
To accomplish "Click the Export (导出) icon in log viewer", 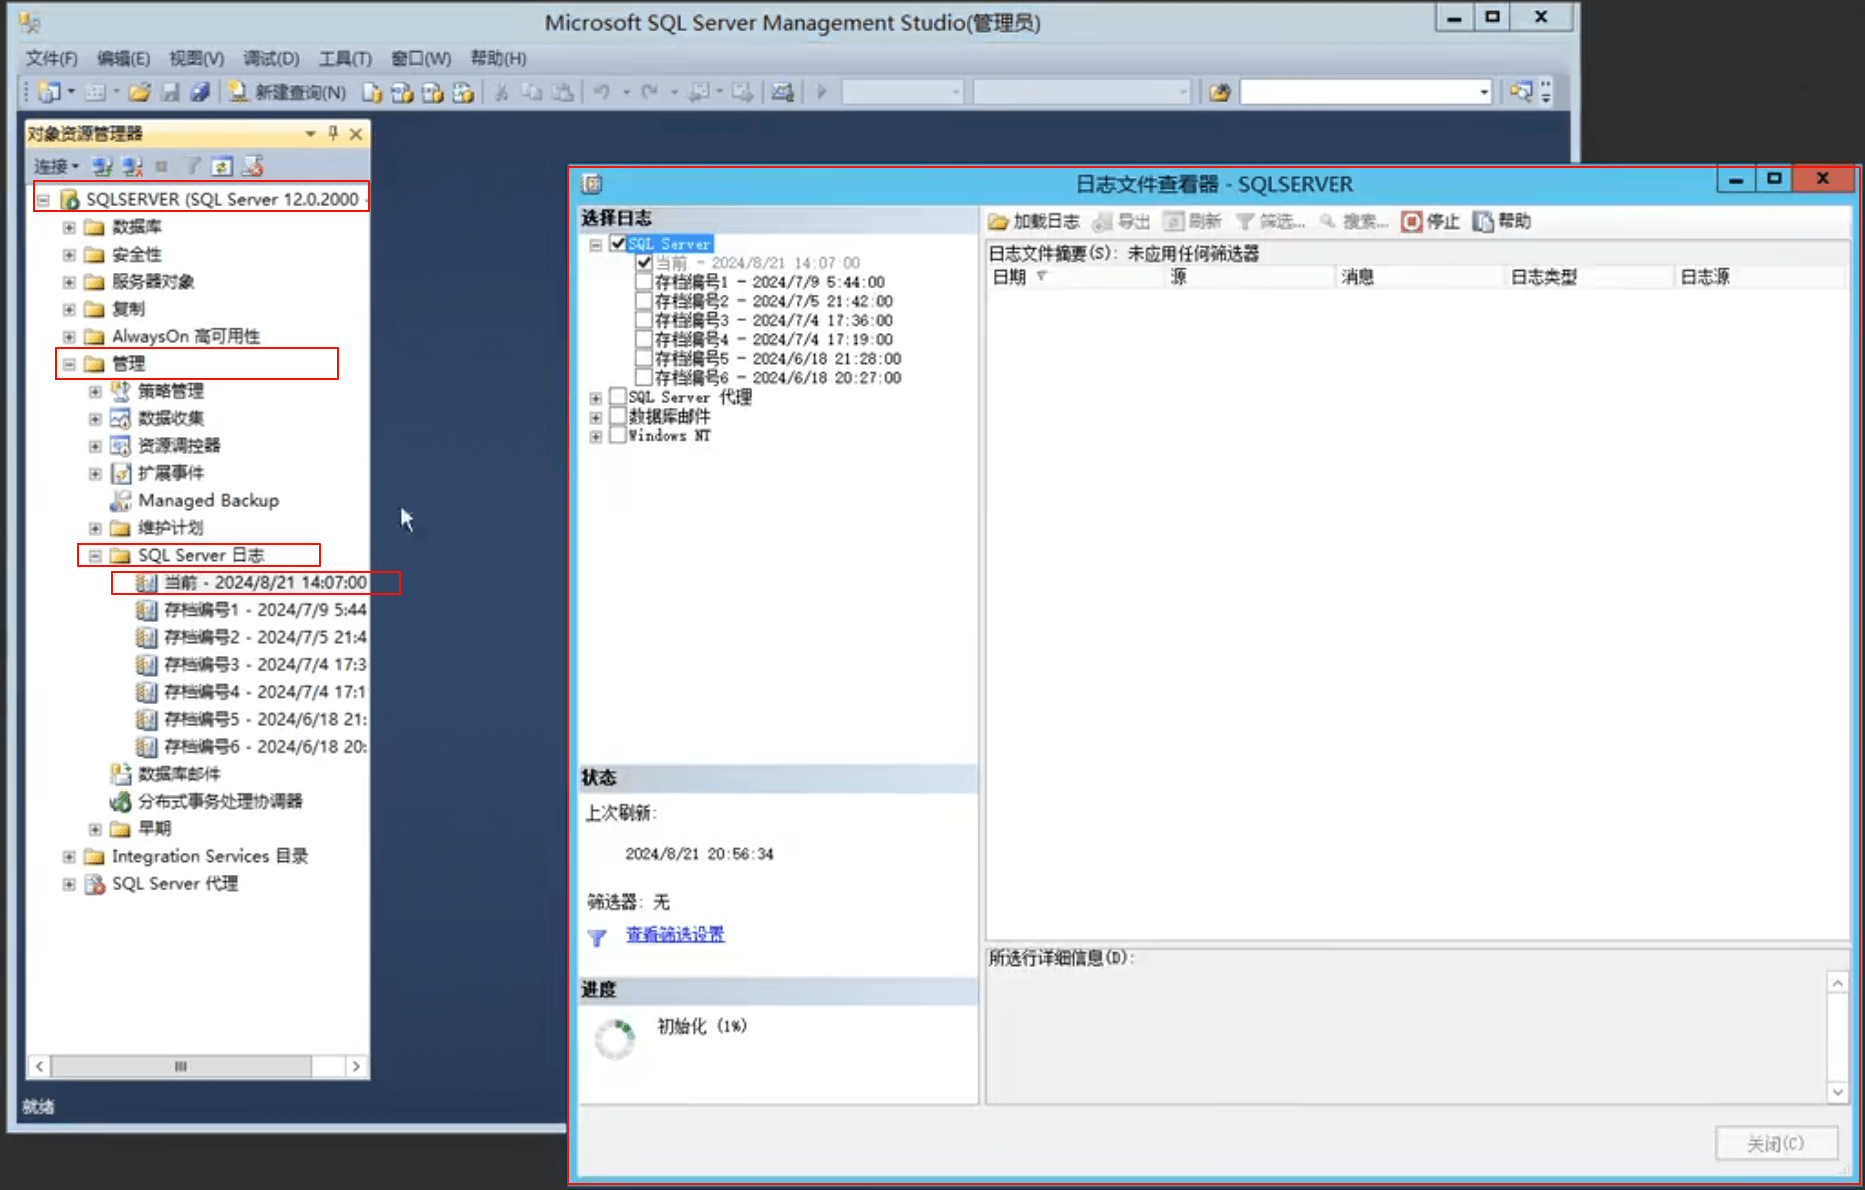I will coord(1103,221).
